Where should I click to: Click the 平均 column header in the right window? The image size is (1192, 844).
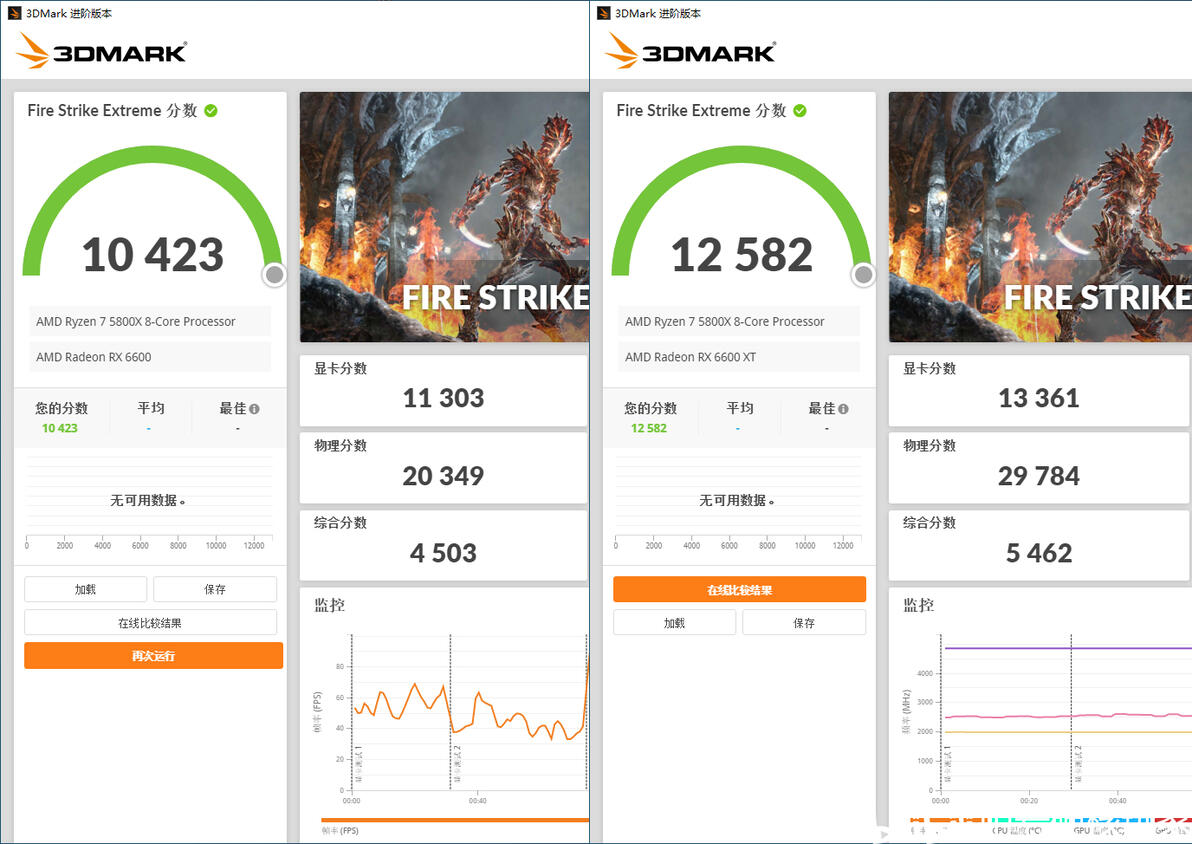point(740,408)
